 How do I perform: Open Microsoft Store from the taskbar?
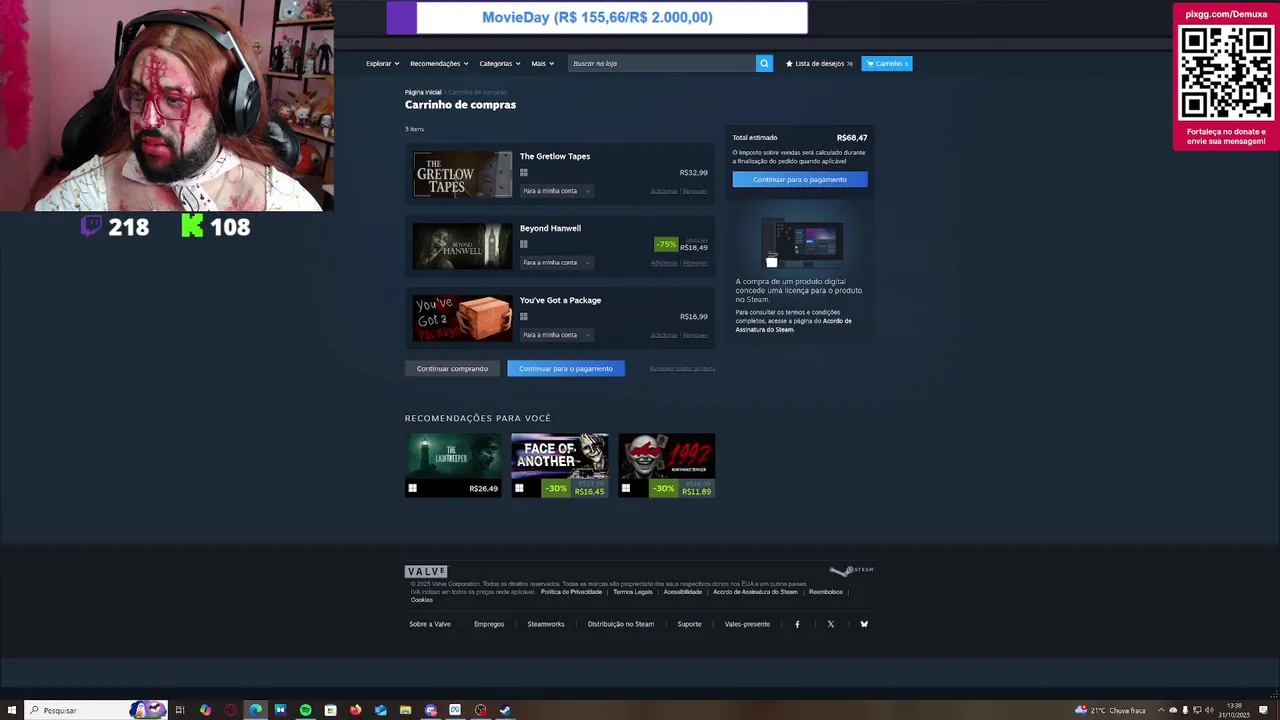click(x=330, y=710)
